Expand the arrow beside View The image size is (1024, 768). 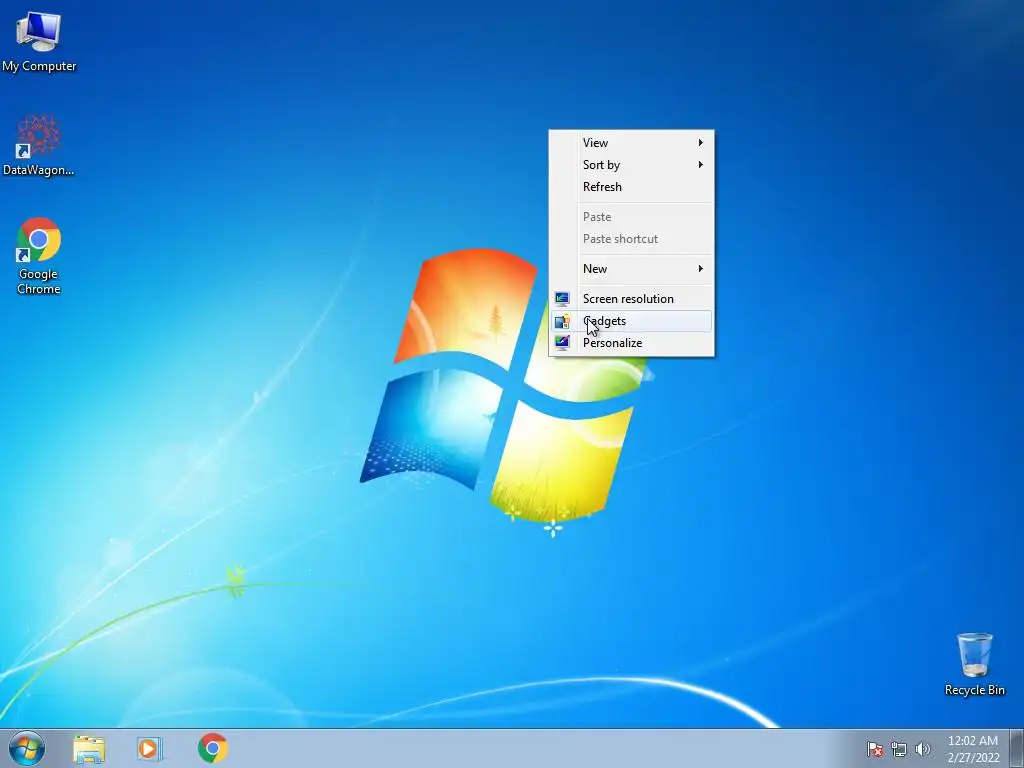tap(701, 142)
